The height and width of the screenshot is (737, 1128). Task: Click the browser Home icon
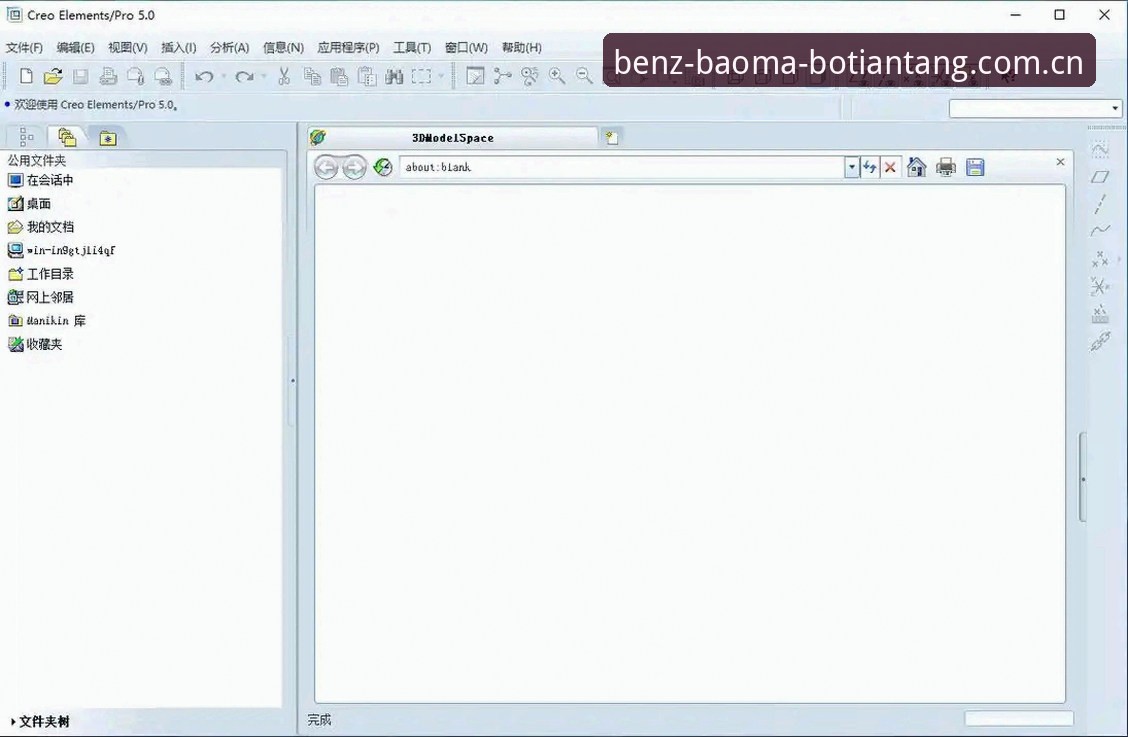point(916,167)
